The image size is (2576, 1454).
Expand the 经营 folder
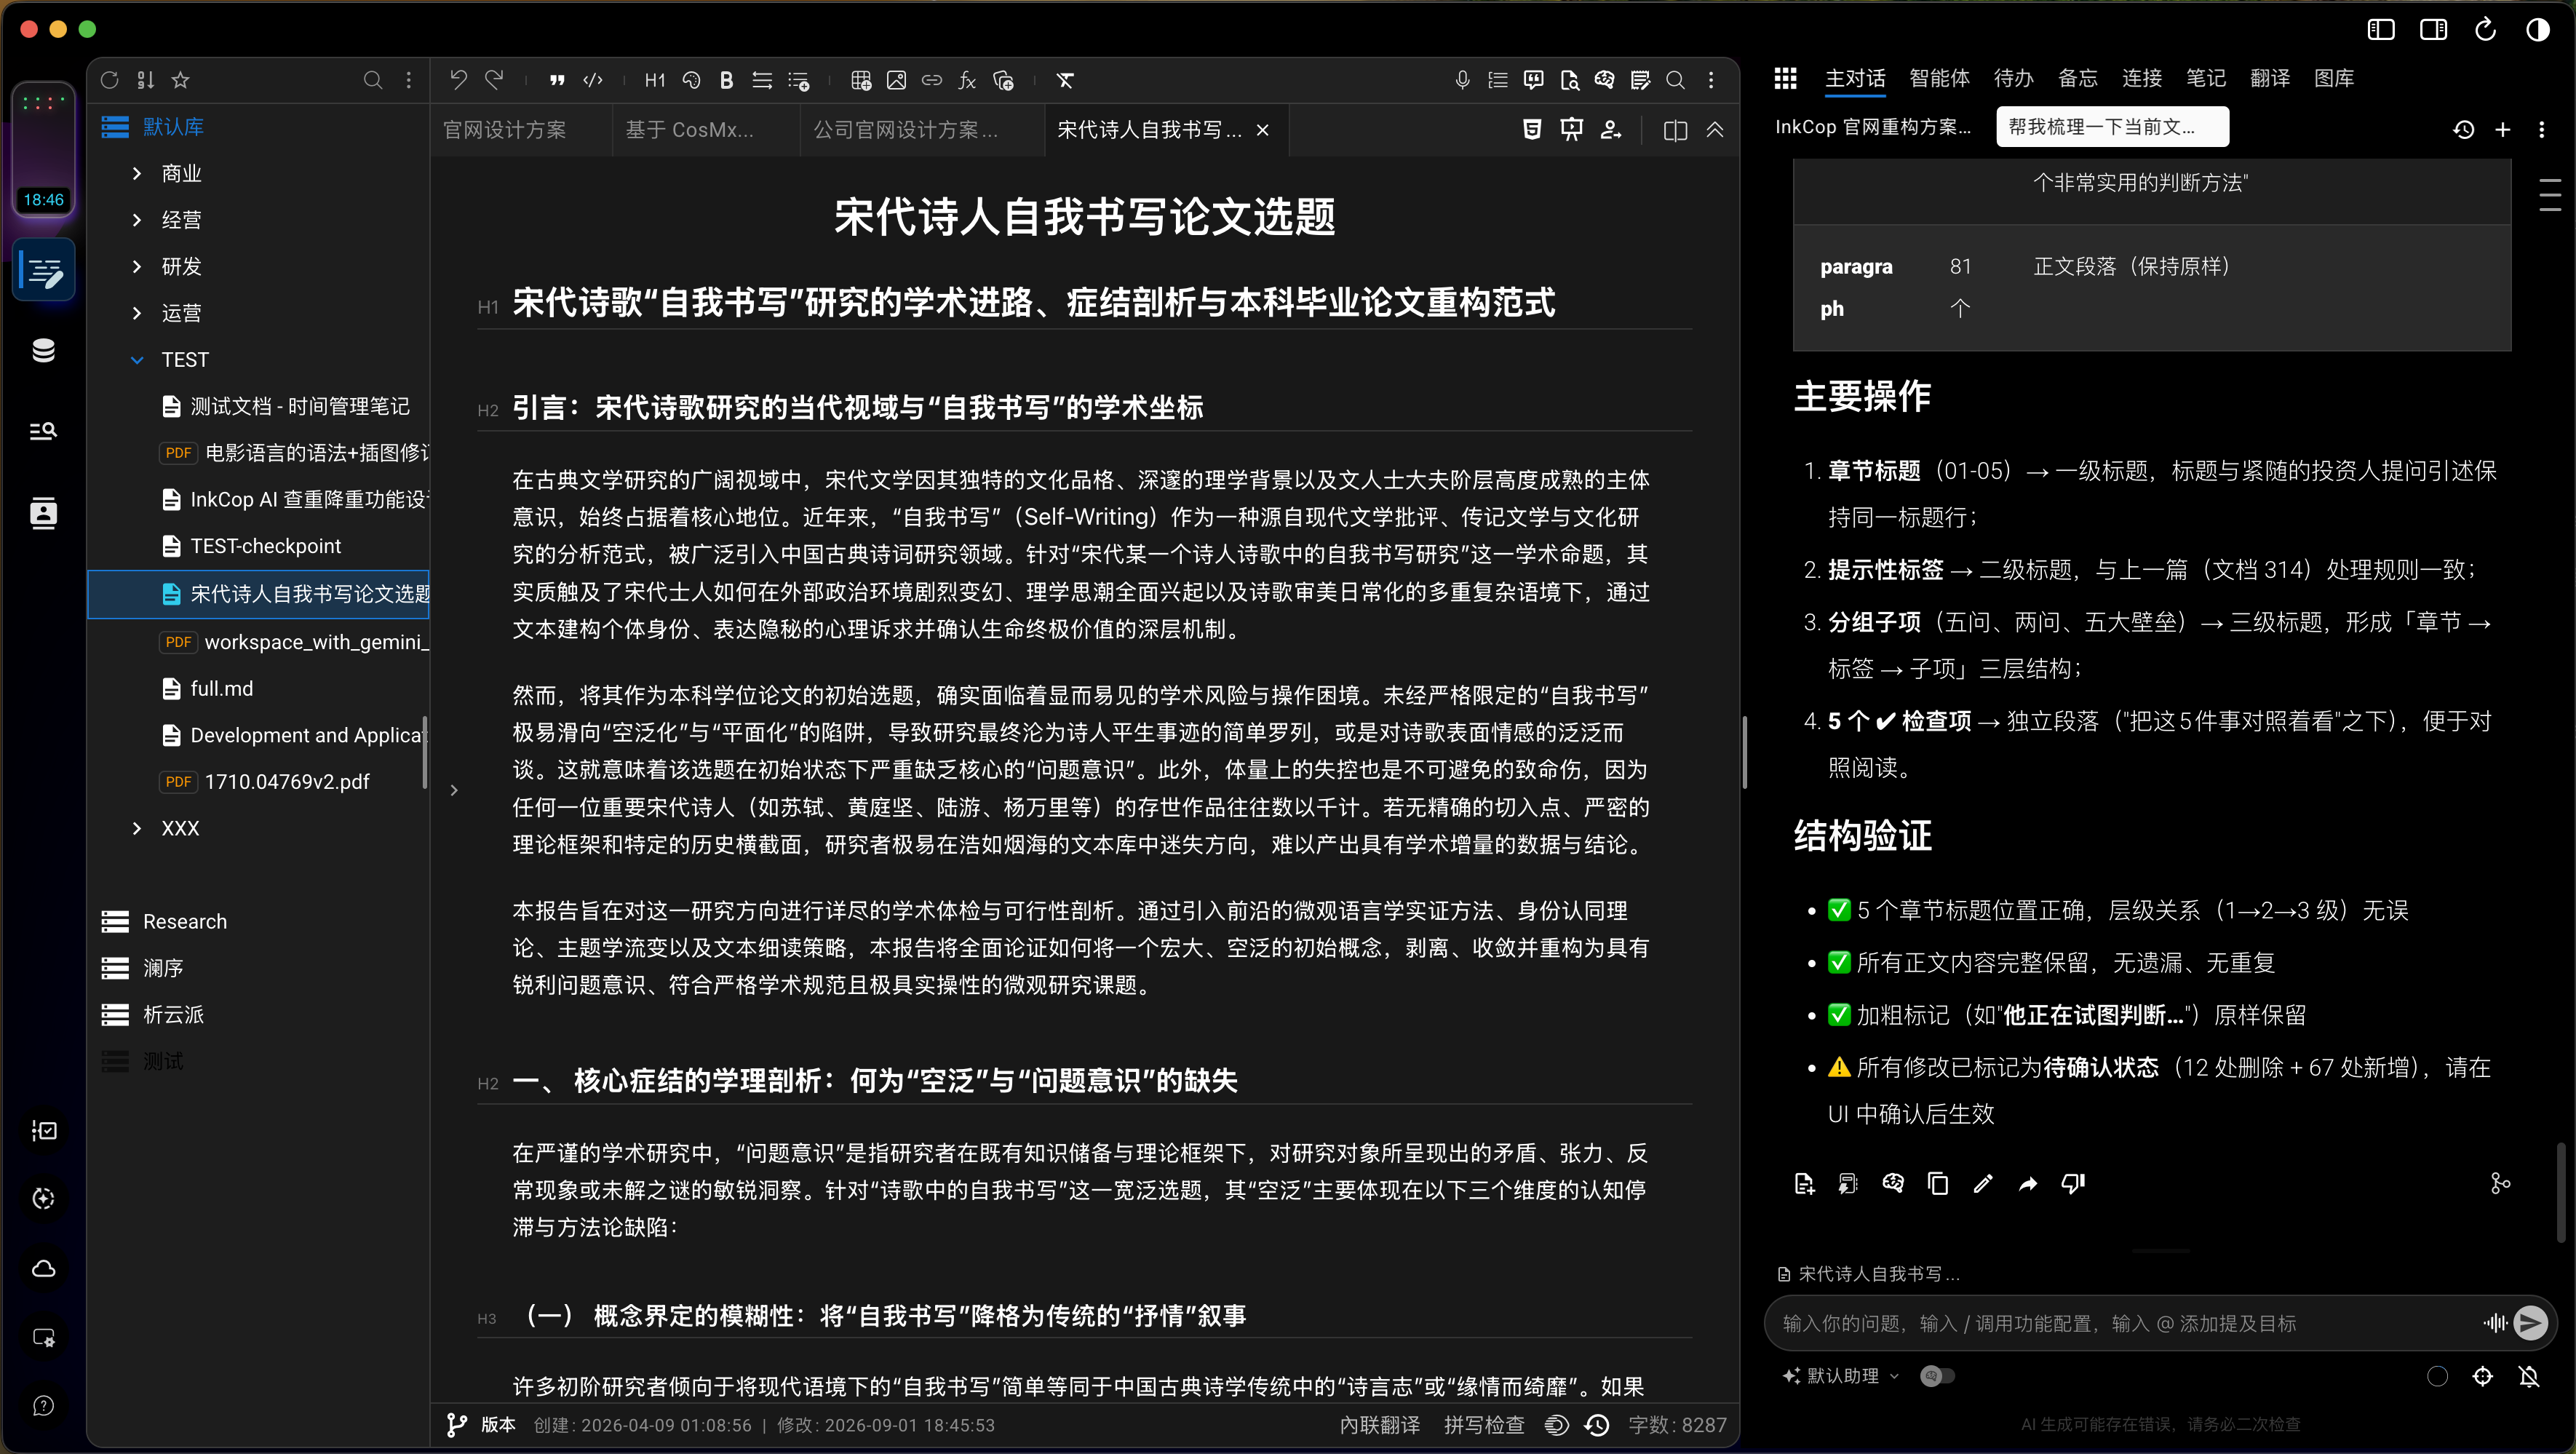pyautogui.click(x=137, y=220)
